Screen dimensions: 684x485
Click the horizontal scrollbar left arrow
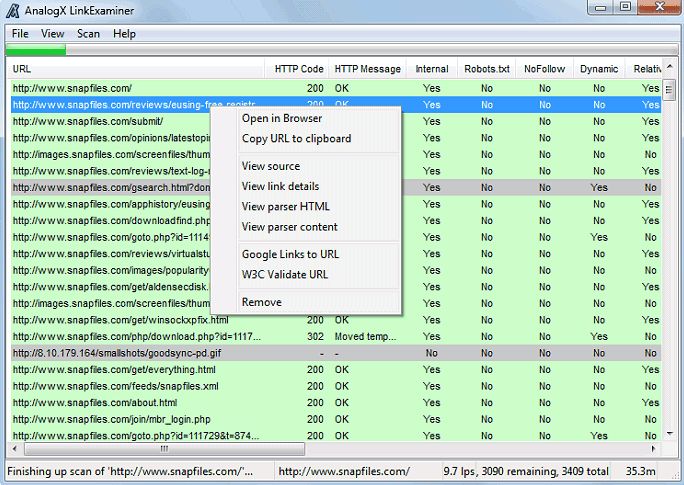(15, 448)
